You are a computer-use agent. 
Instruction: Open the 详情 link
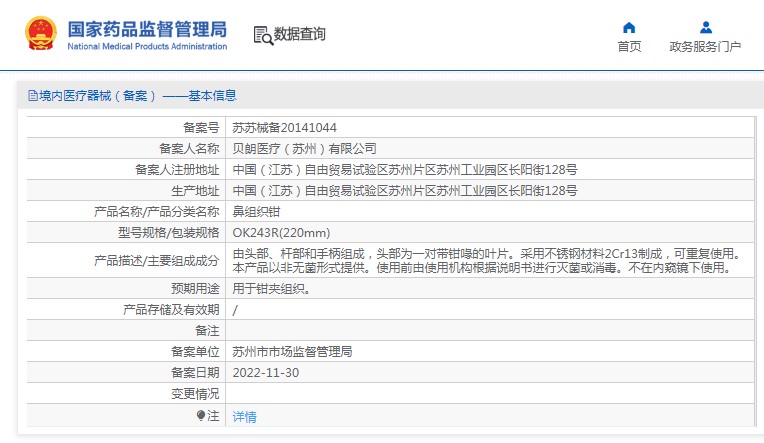(x=245, y=417)
